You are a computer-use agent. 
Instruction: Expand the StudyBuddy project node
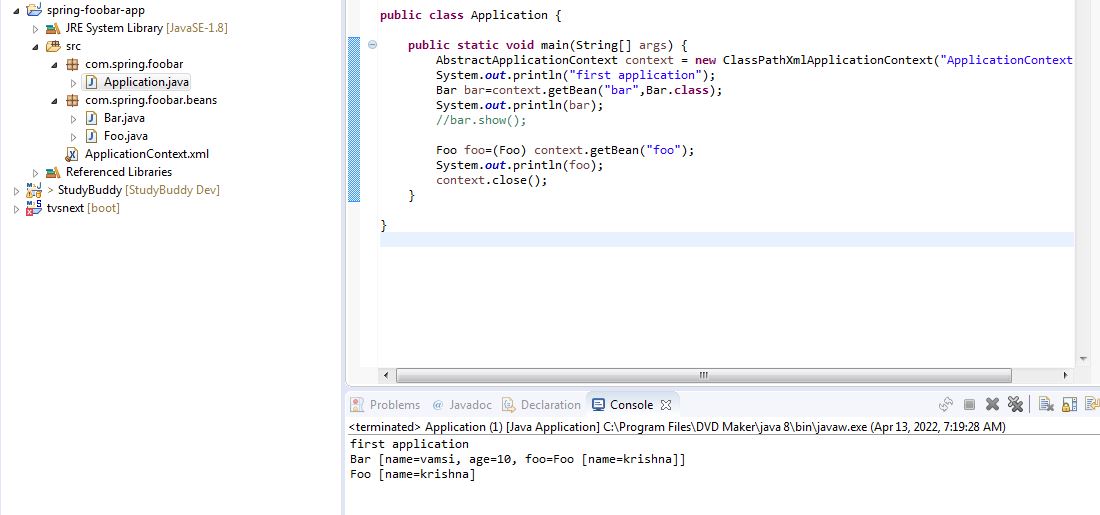(x=17, y=191)
